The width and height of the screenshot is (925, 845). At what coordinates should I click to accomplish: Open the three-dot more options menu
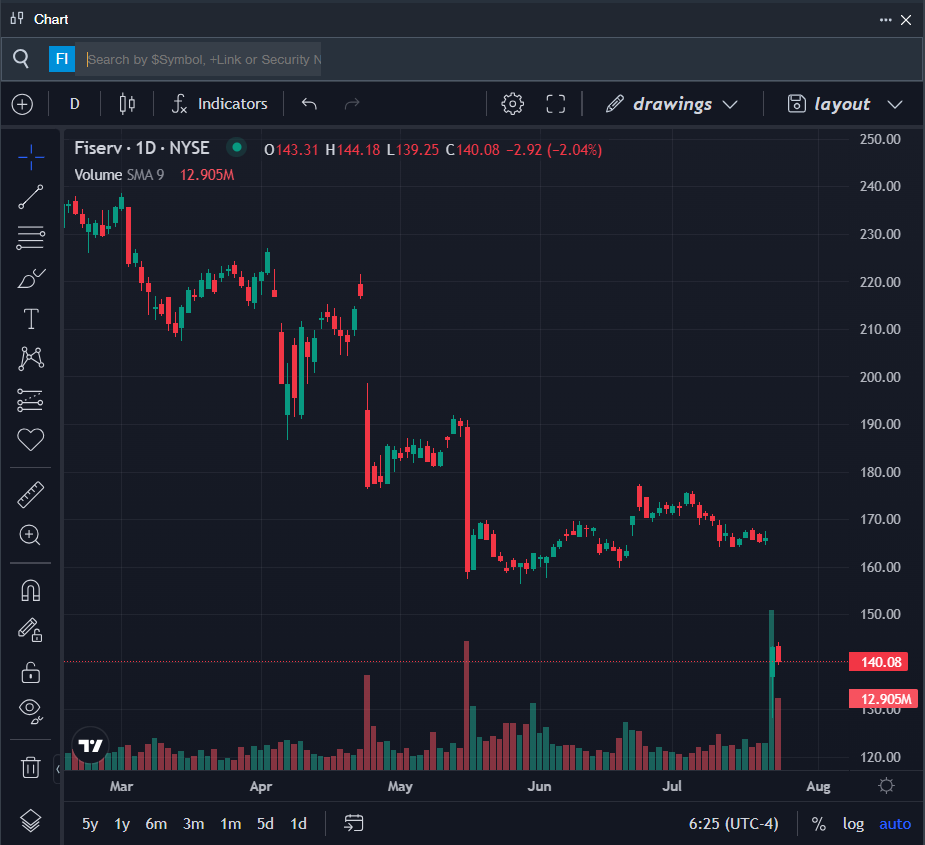885,20
